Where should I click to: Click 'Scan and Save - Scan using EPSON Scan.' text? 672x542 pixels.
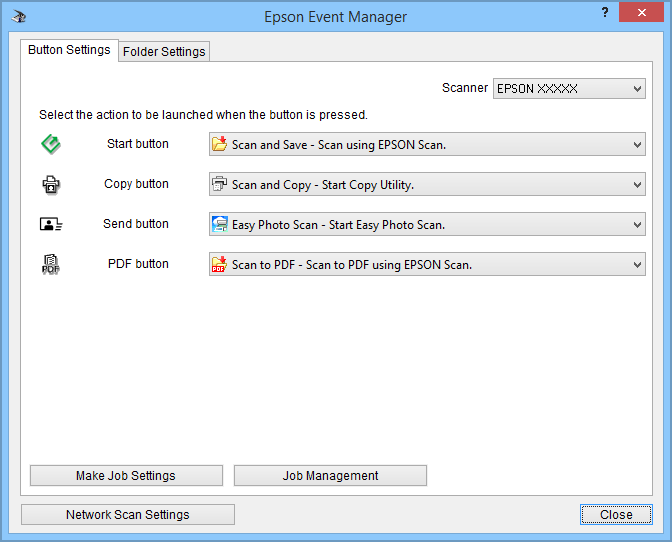pyautogui.click(x=339, y=145)
